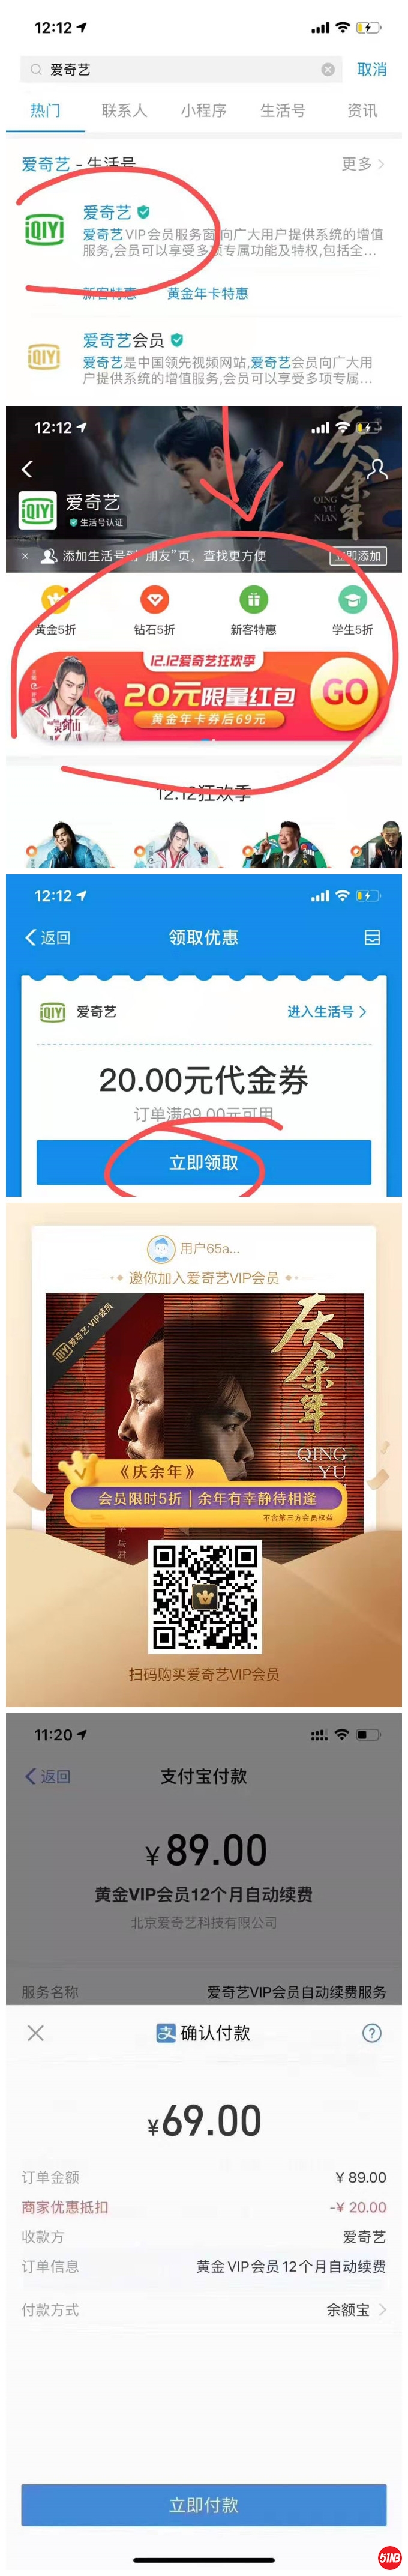
Task: Tap the 钻石5折 diamond icon
Action: tap(154, 599)
